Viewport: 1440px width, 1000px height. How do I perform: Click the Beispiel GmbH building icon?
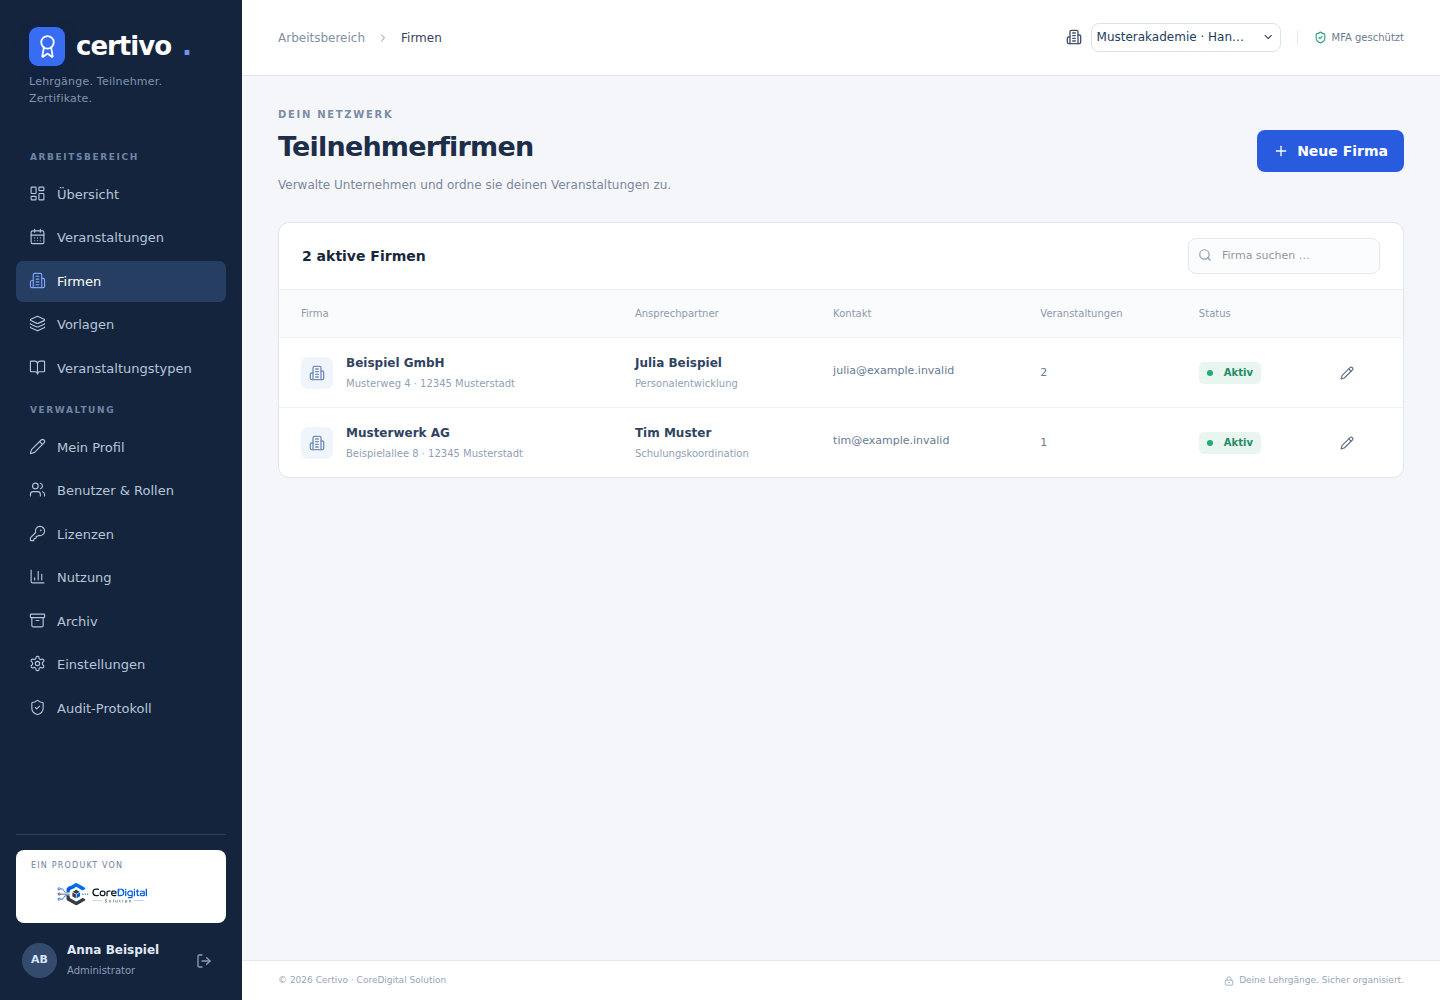tap(317, 373)
